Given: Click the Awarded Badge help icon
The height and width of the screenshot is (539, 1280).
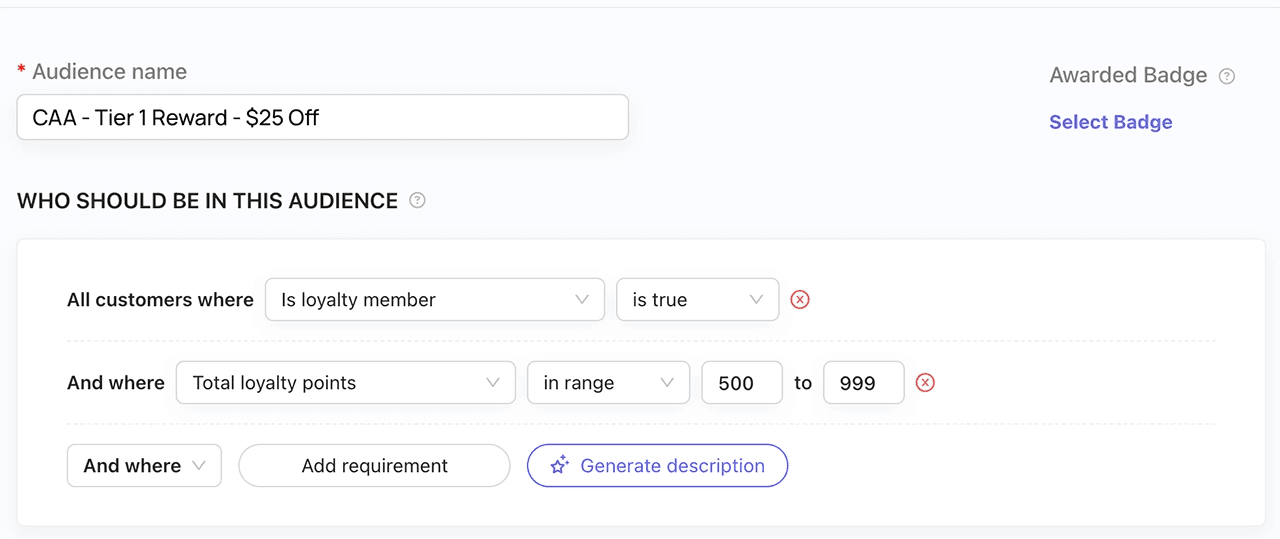Looking at the screenshot, I should point(1227,76).
